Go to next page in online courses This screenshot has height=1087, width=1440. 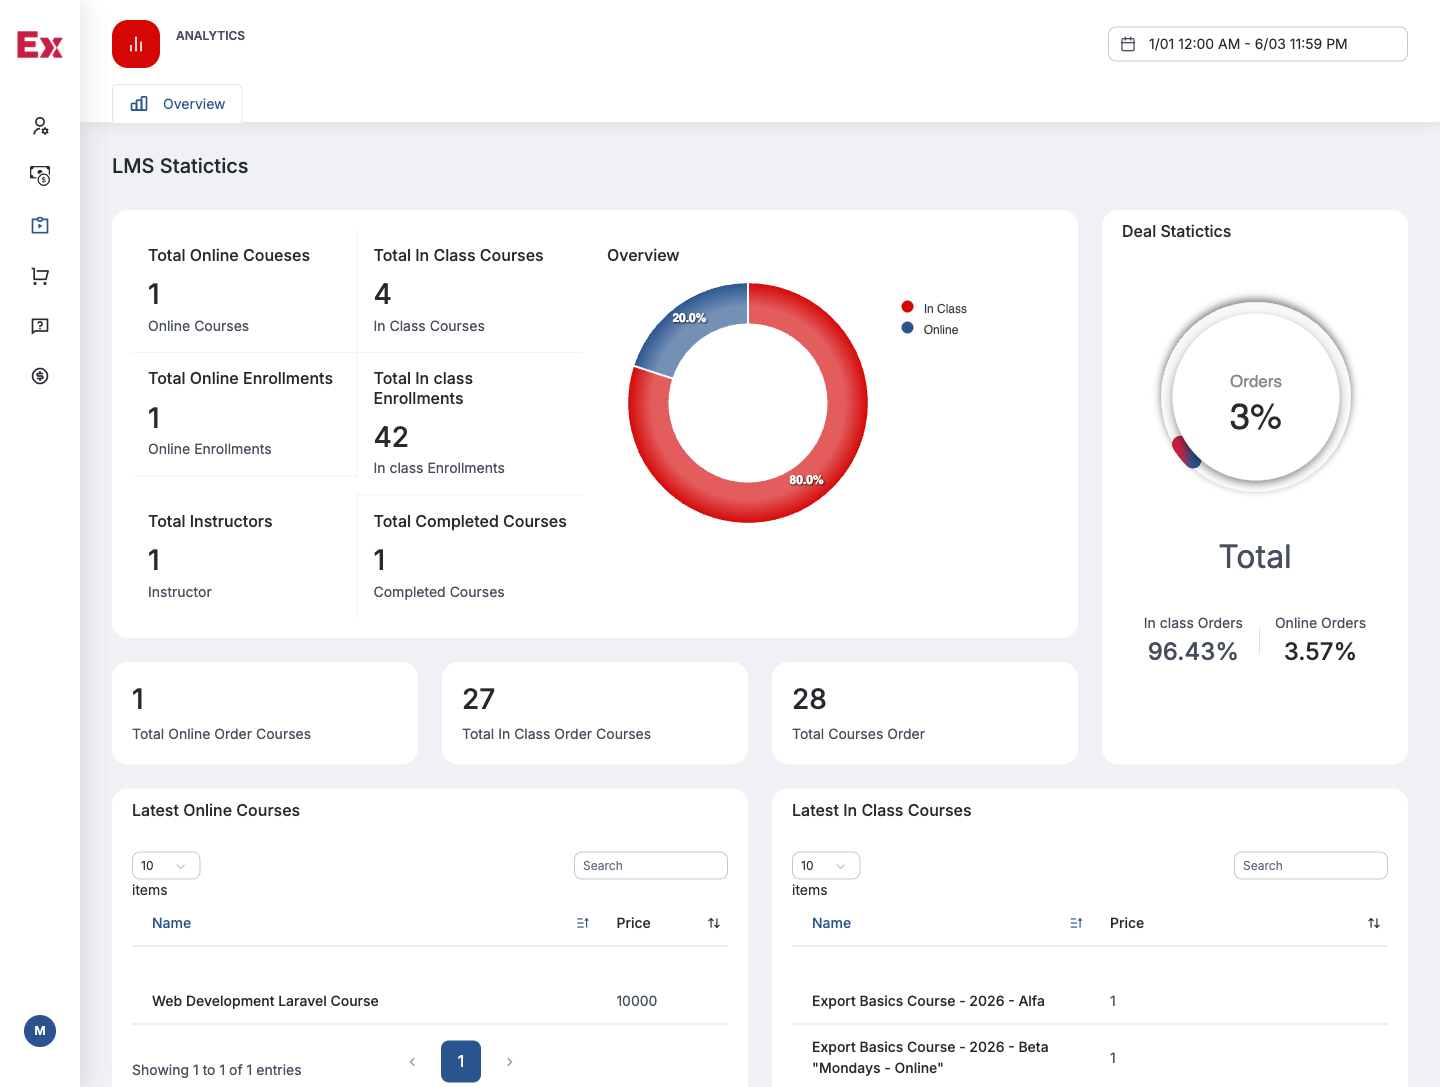pos(509,1062)
